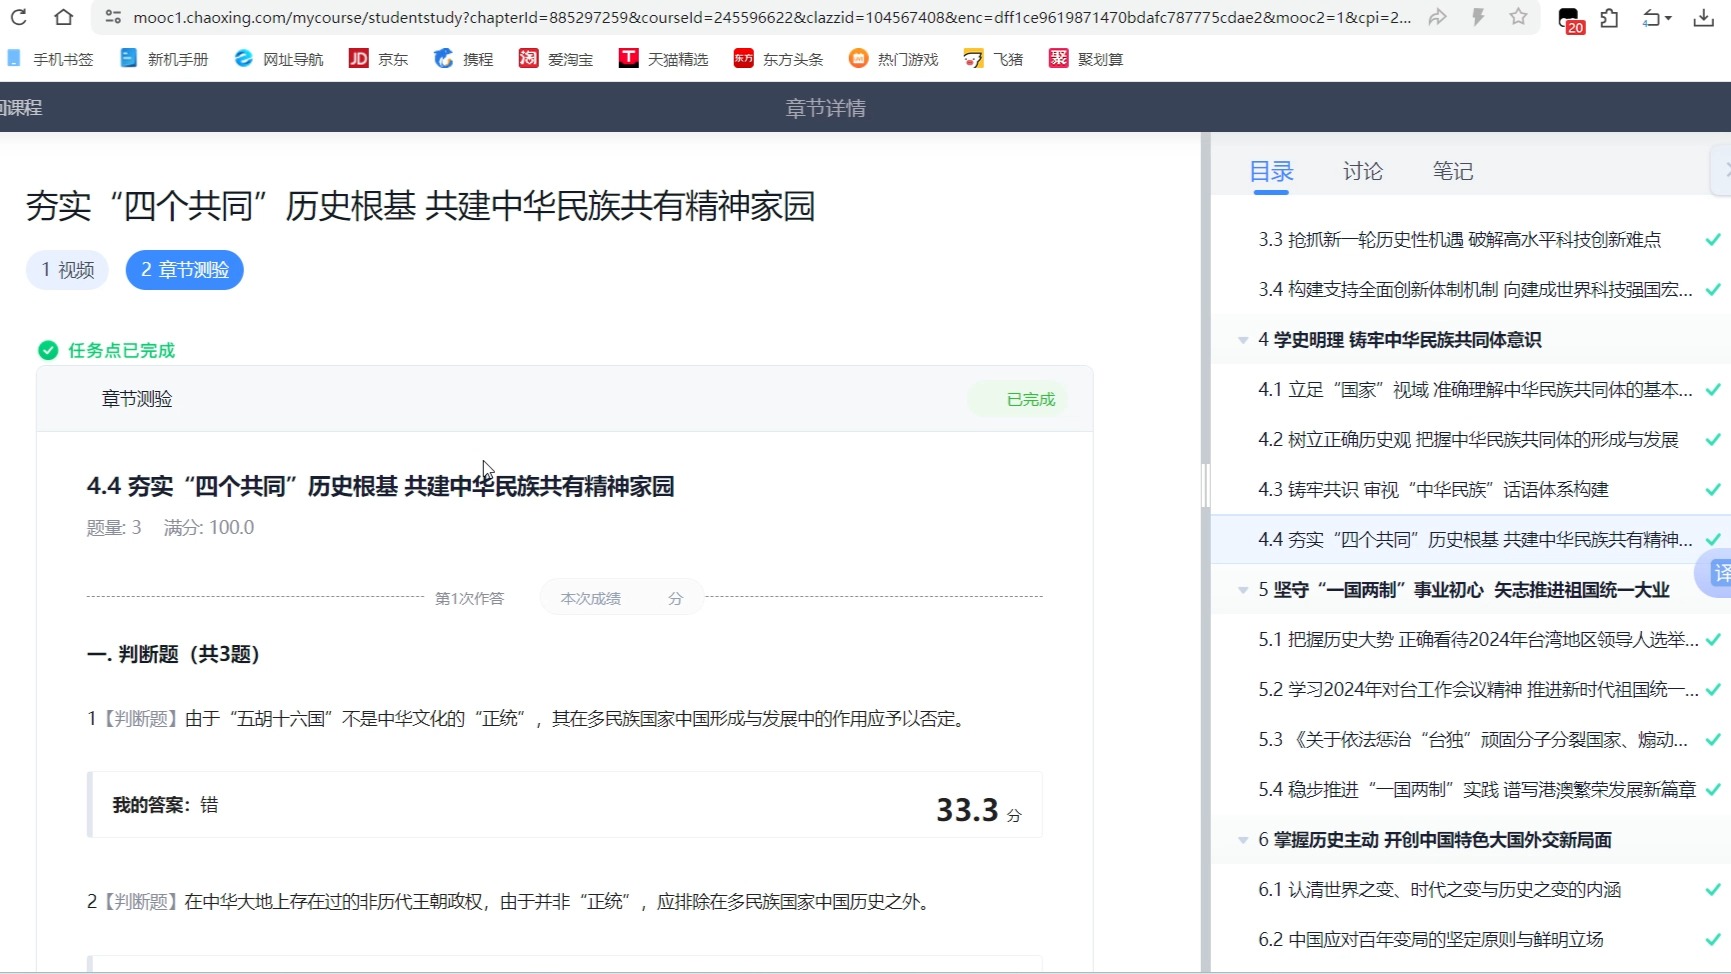Open 天猫精选 bookmark
This screenshot has height=974, width=1731.
click(663, 59)
